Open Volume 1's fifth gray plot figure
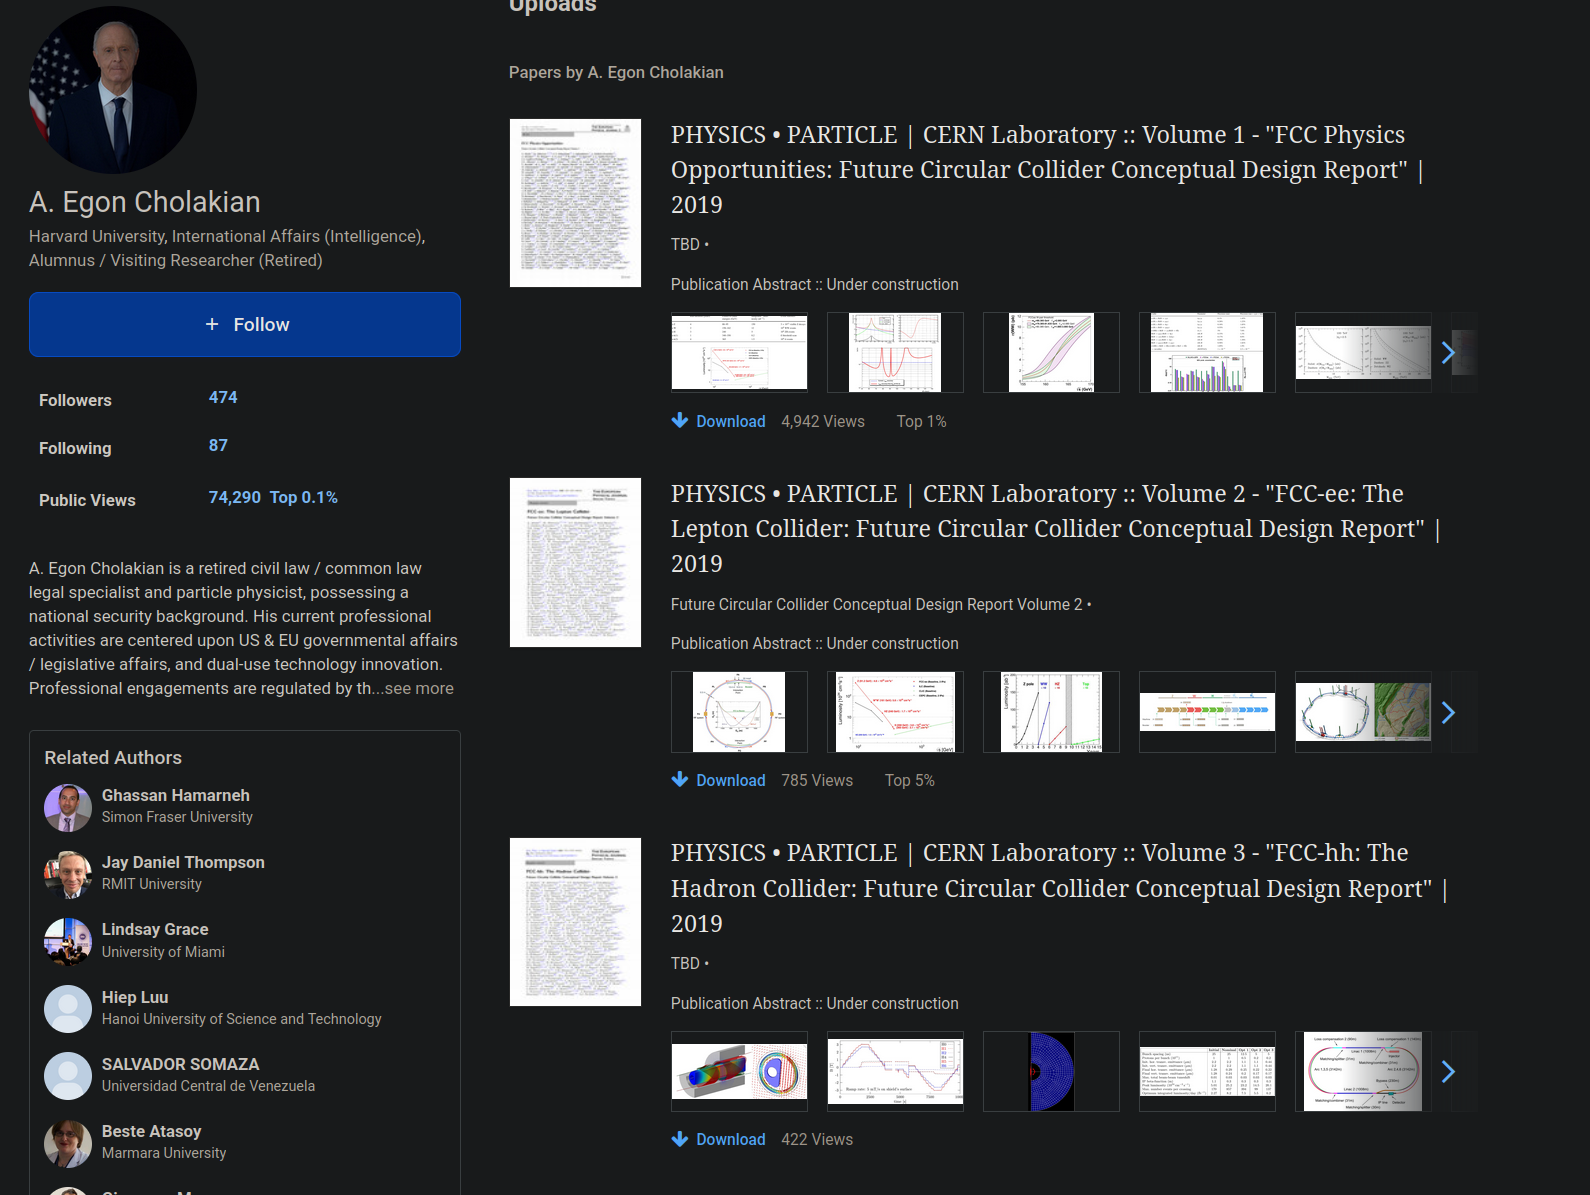 [x=1363, y=352]
